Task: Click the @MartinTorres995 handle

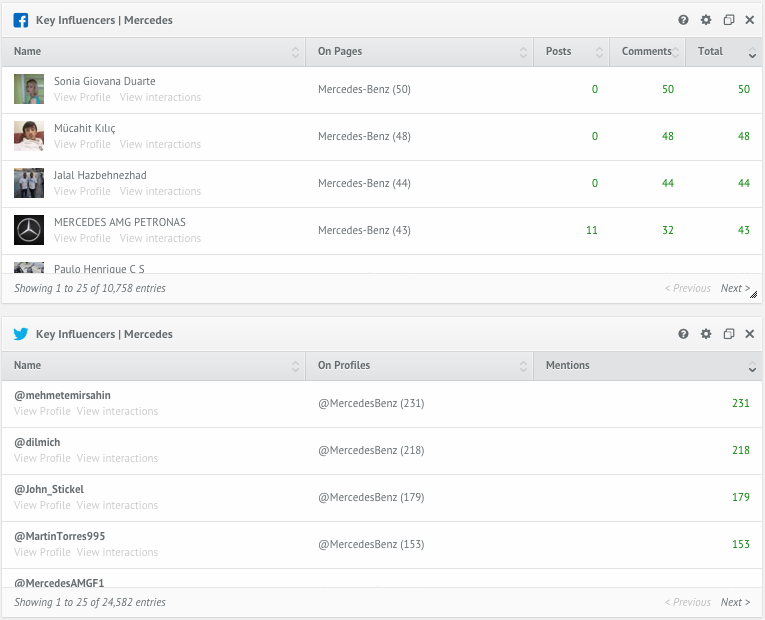Action: click(60, 536)
